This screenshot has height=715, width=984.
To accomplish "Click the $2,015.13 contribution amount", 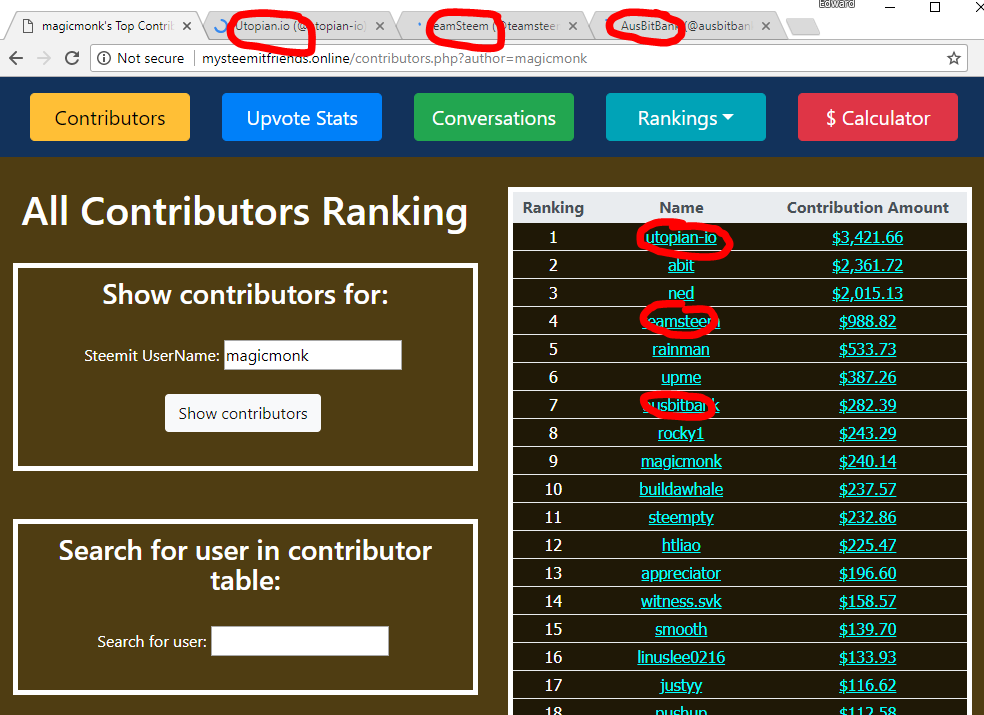I will 867,293.
